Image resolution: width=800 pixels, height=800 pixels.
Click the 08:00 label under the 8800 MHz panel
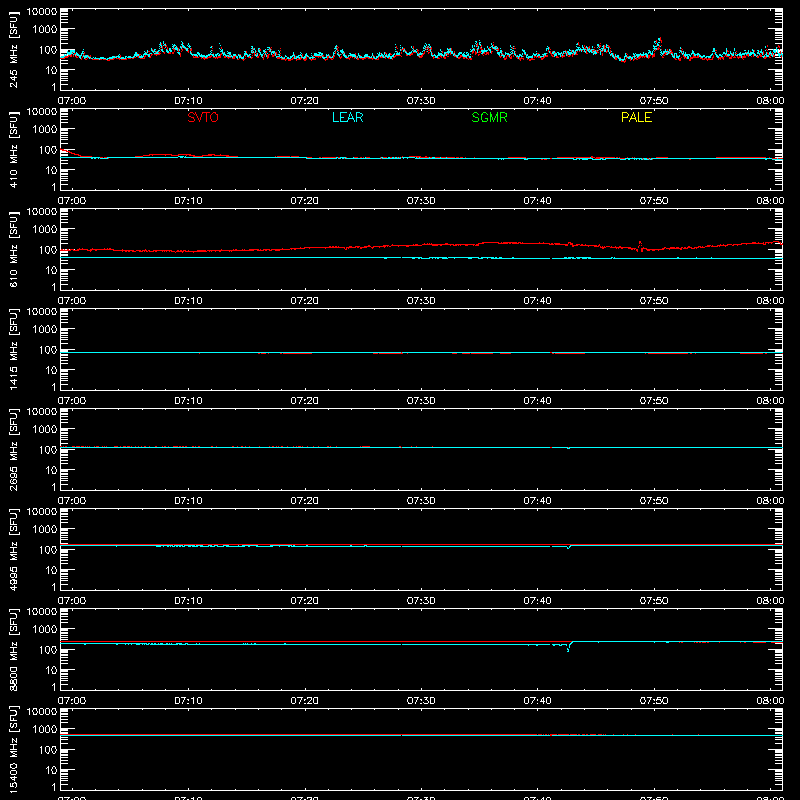pos(770,701)
